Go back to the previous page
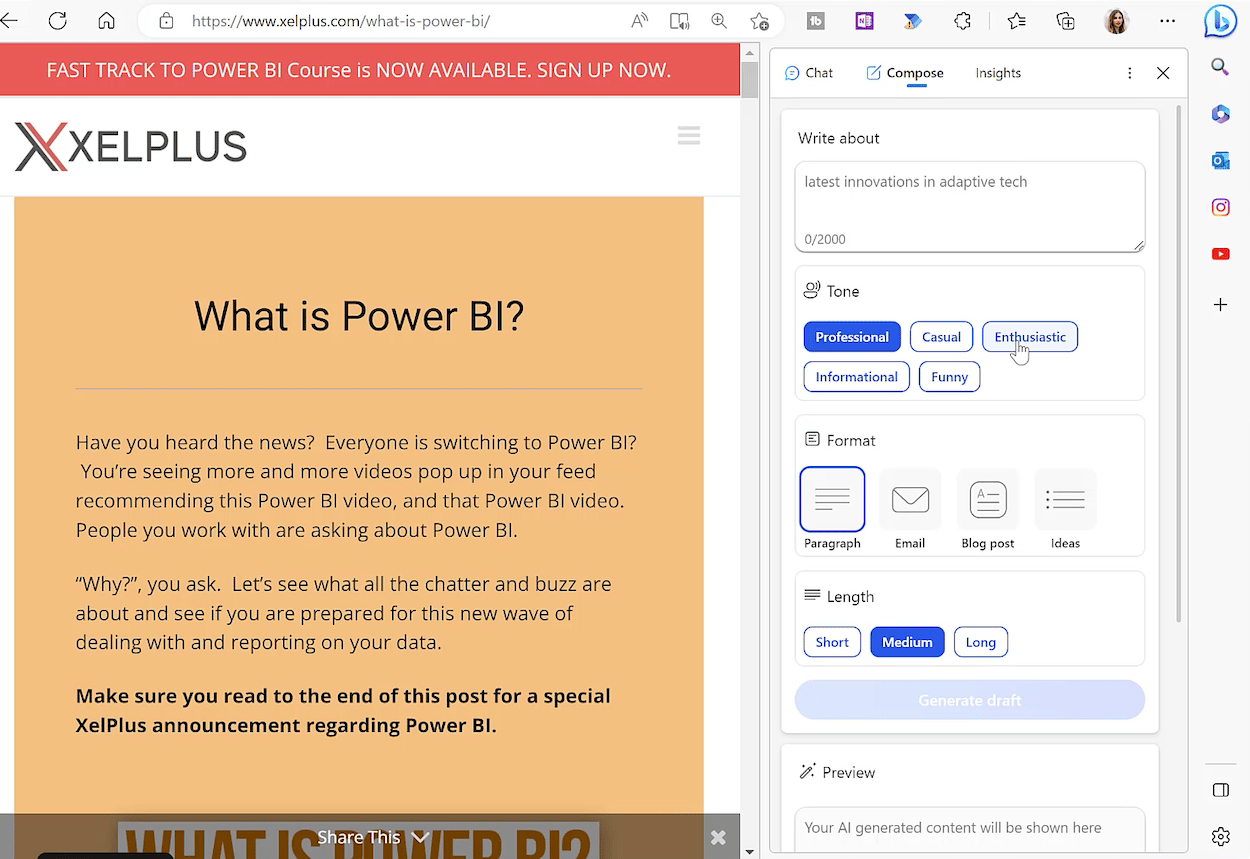Screen dimensions: 1250x859 [9, 20]
